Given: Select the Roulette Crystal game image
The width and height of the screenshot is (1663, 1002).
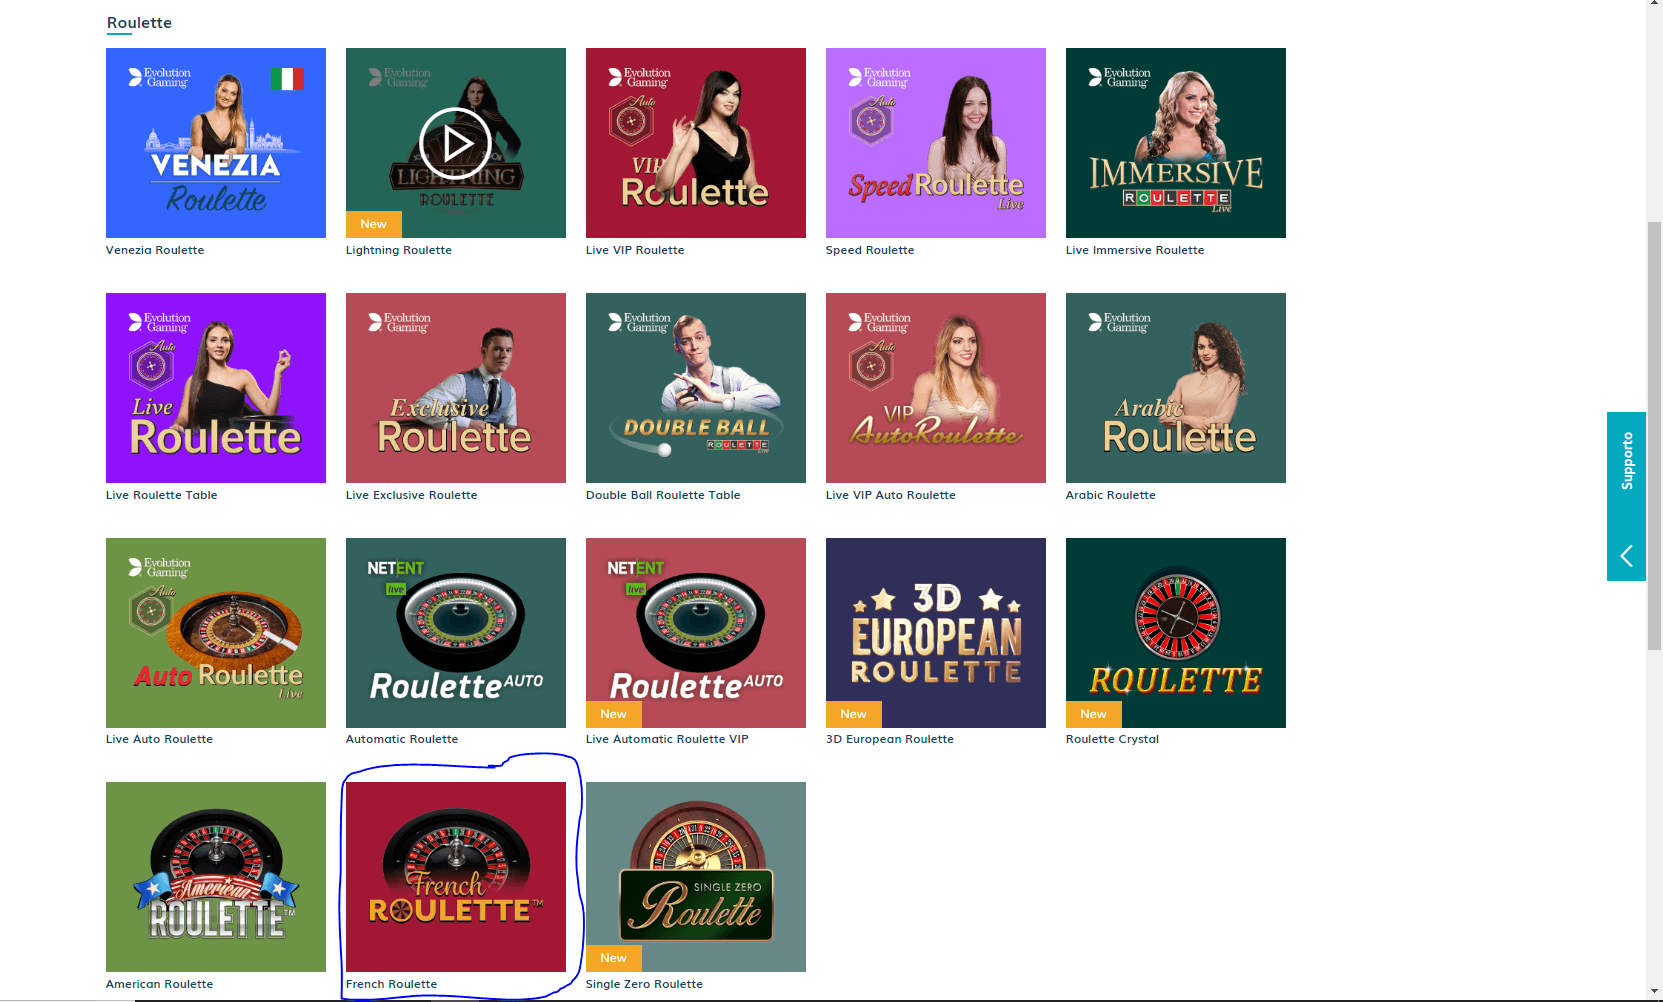Looking at the screenshot, I should pos(1176,633).
